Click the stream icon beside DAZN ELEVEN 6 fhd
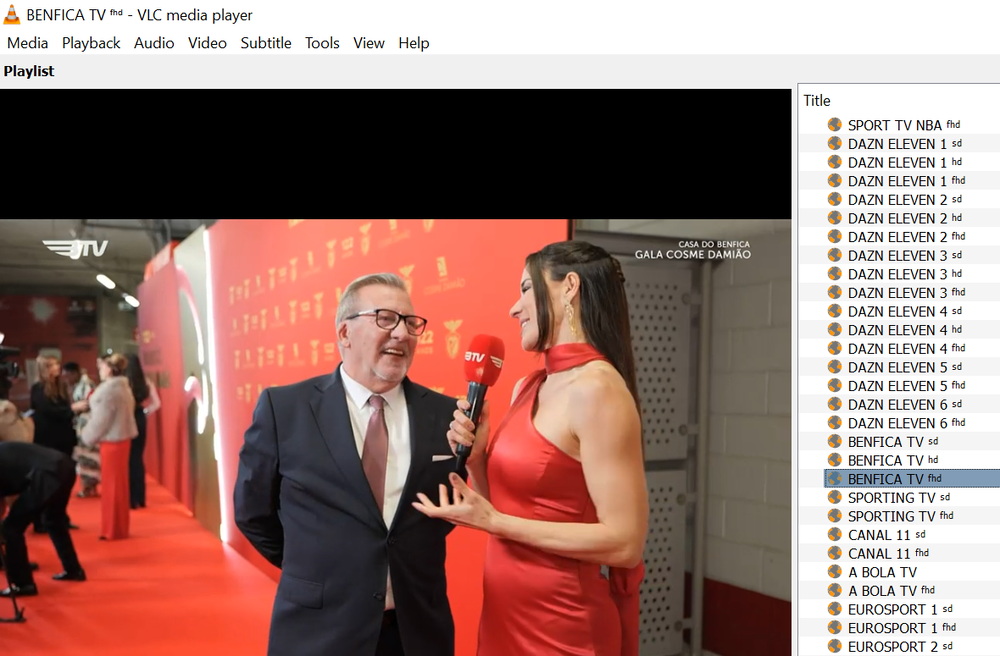 point(834,422)
